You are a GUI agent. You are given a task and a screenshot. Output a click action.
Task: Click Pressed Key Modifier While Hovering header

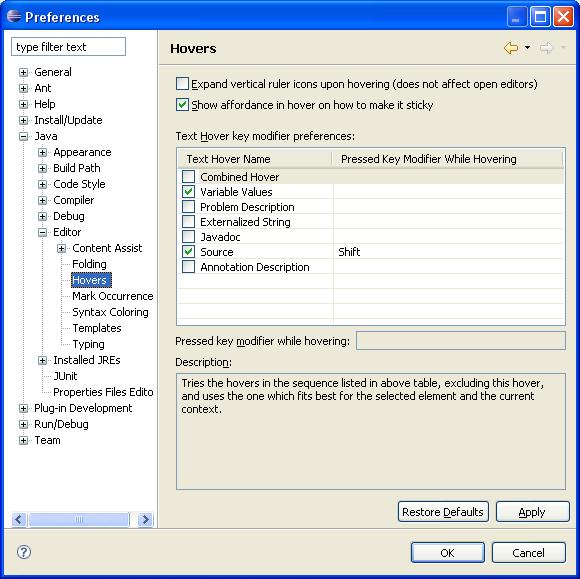click(447, 159)
